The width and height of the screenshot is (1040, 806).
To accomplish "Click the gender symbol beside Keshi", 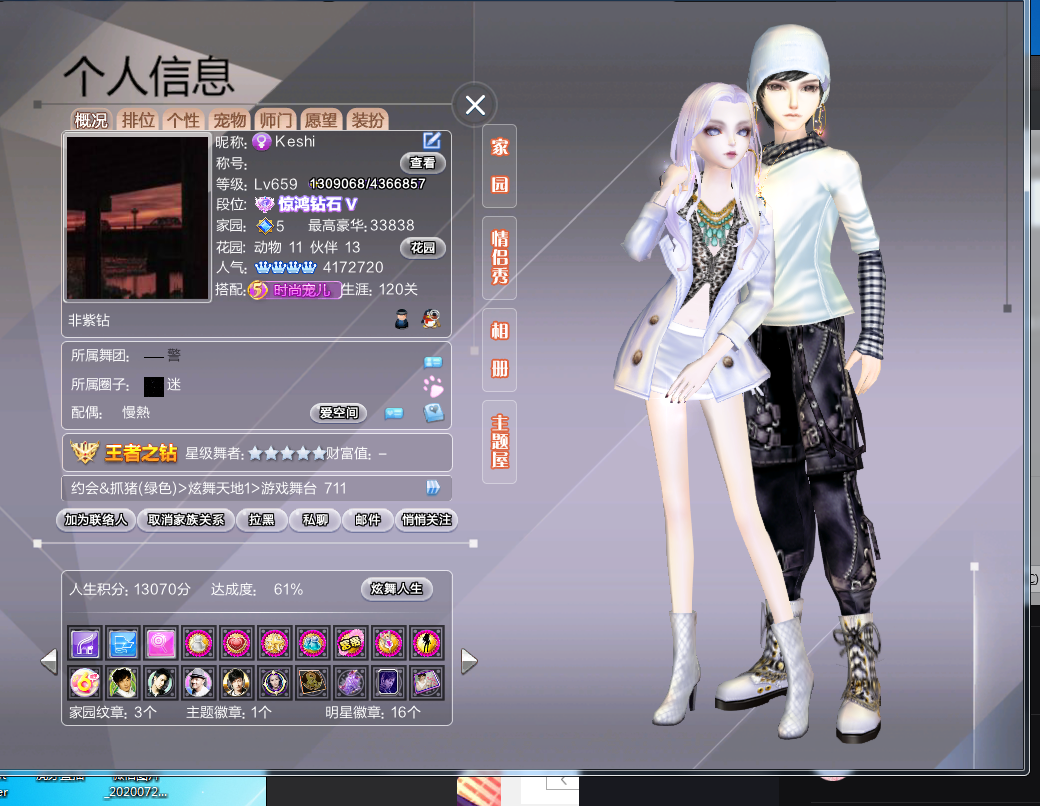I will click(x=261, y=141).
